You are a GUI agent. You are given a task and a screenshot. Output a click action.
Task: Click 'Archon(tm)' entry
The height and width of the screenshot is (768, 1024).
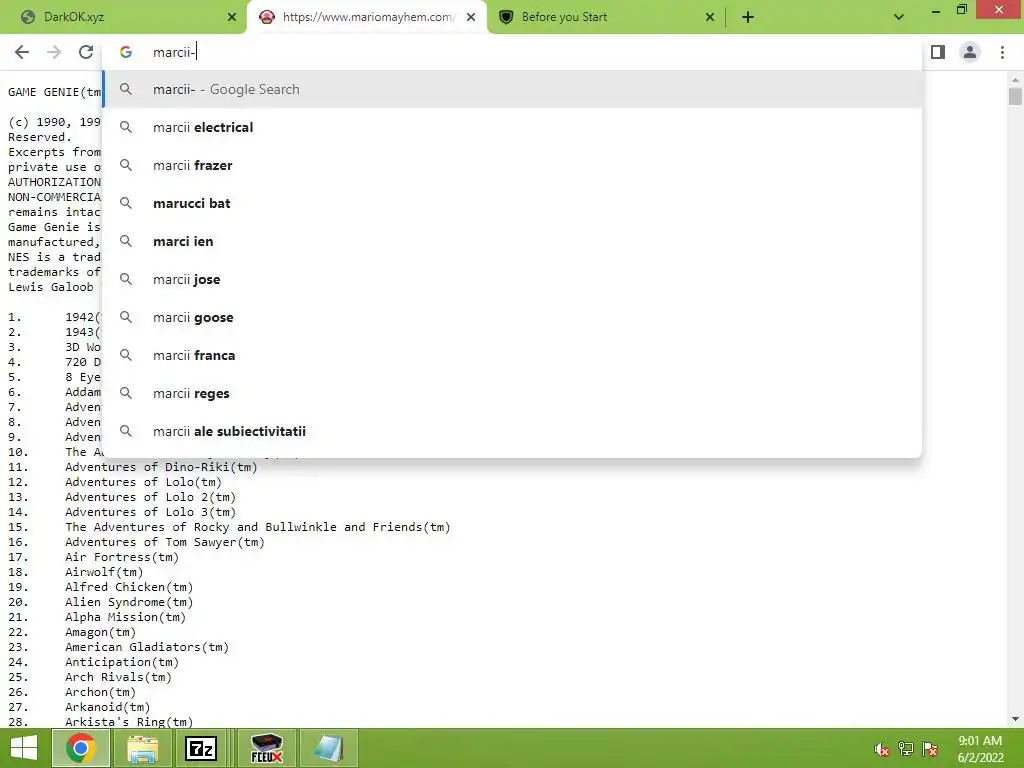coord(100,692)
